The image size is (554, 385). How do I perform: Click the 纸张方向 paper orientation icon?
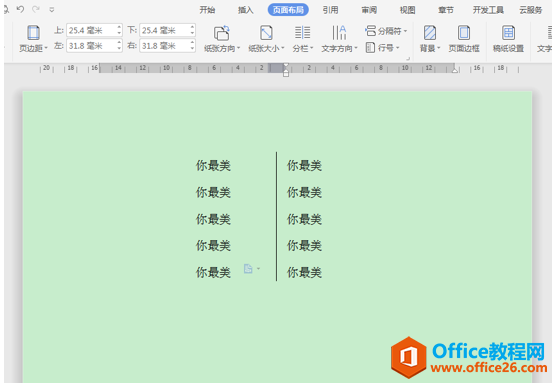tap(222, 33)
